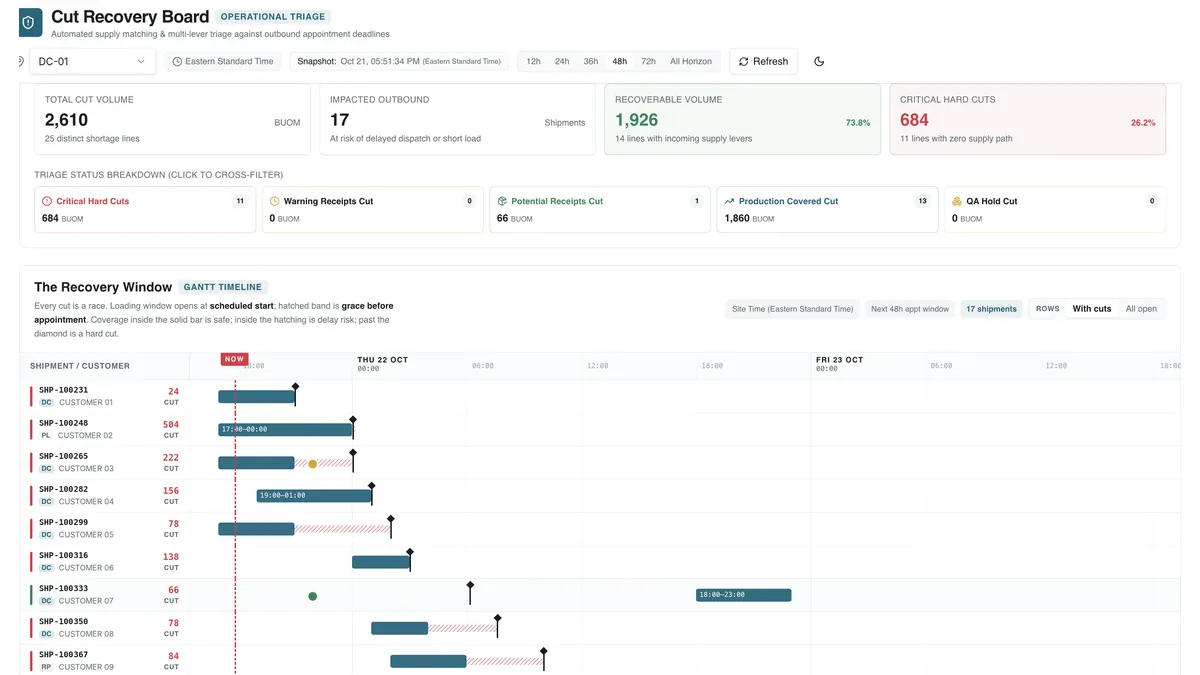Select the 12h horizon option
This screenshot has height=675, width=1200.
[533, 61]
